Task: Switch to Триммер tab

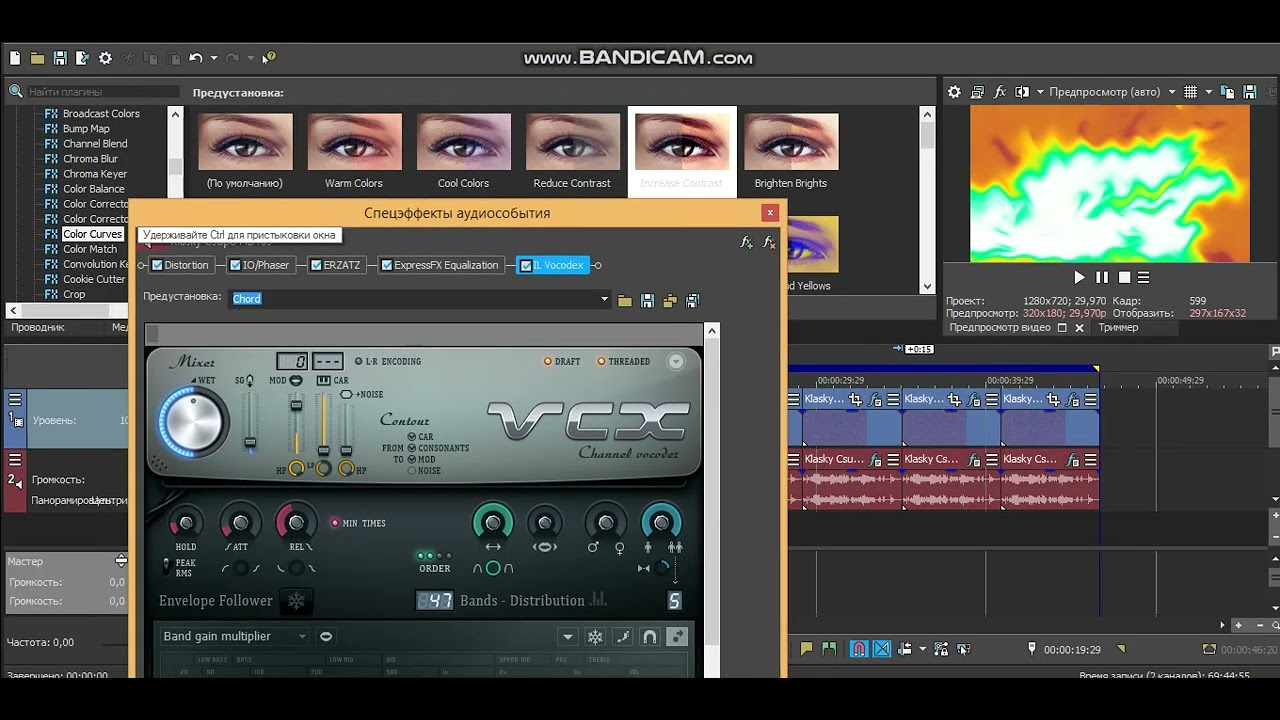Action: pos(1118,327)
